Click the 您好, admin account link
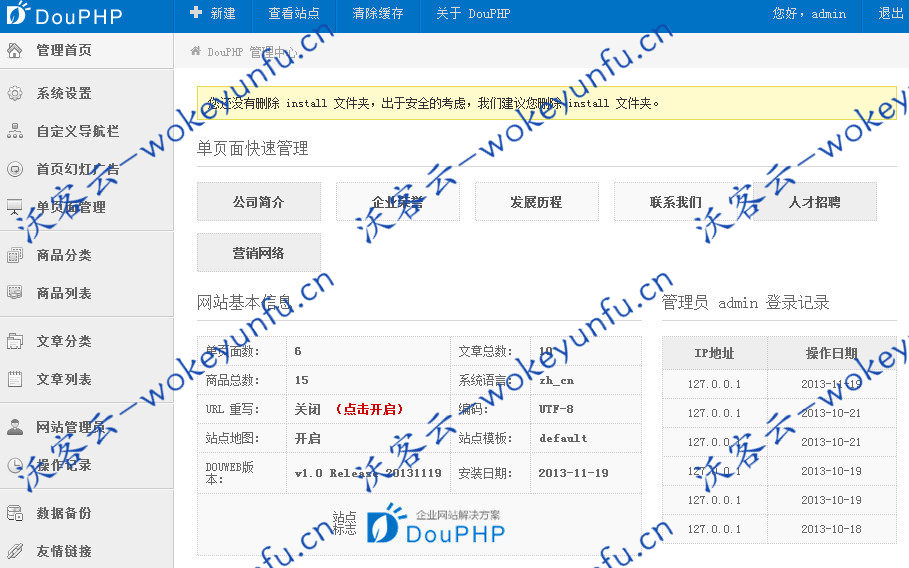Image resolution: width=909 pixels, height=568 pixels. click(x=809, y=13)
